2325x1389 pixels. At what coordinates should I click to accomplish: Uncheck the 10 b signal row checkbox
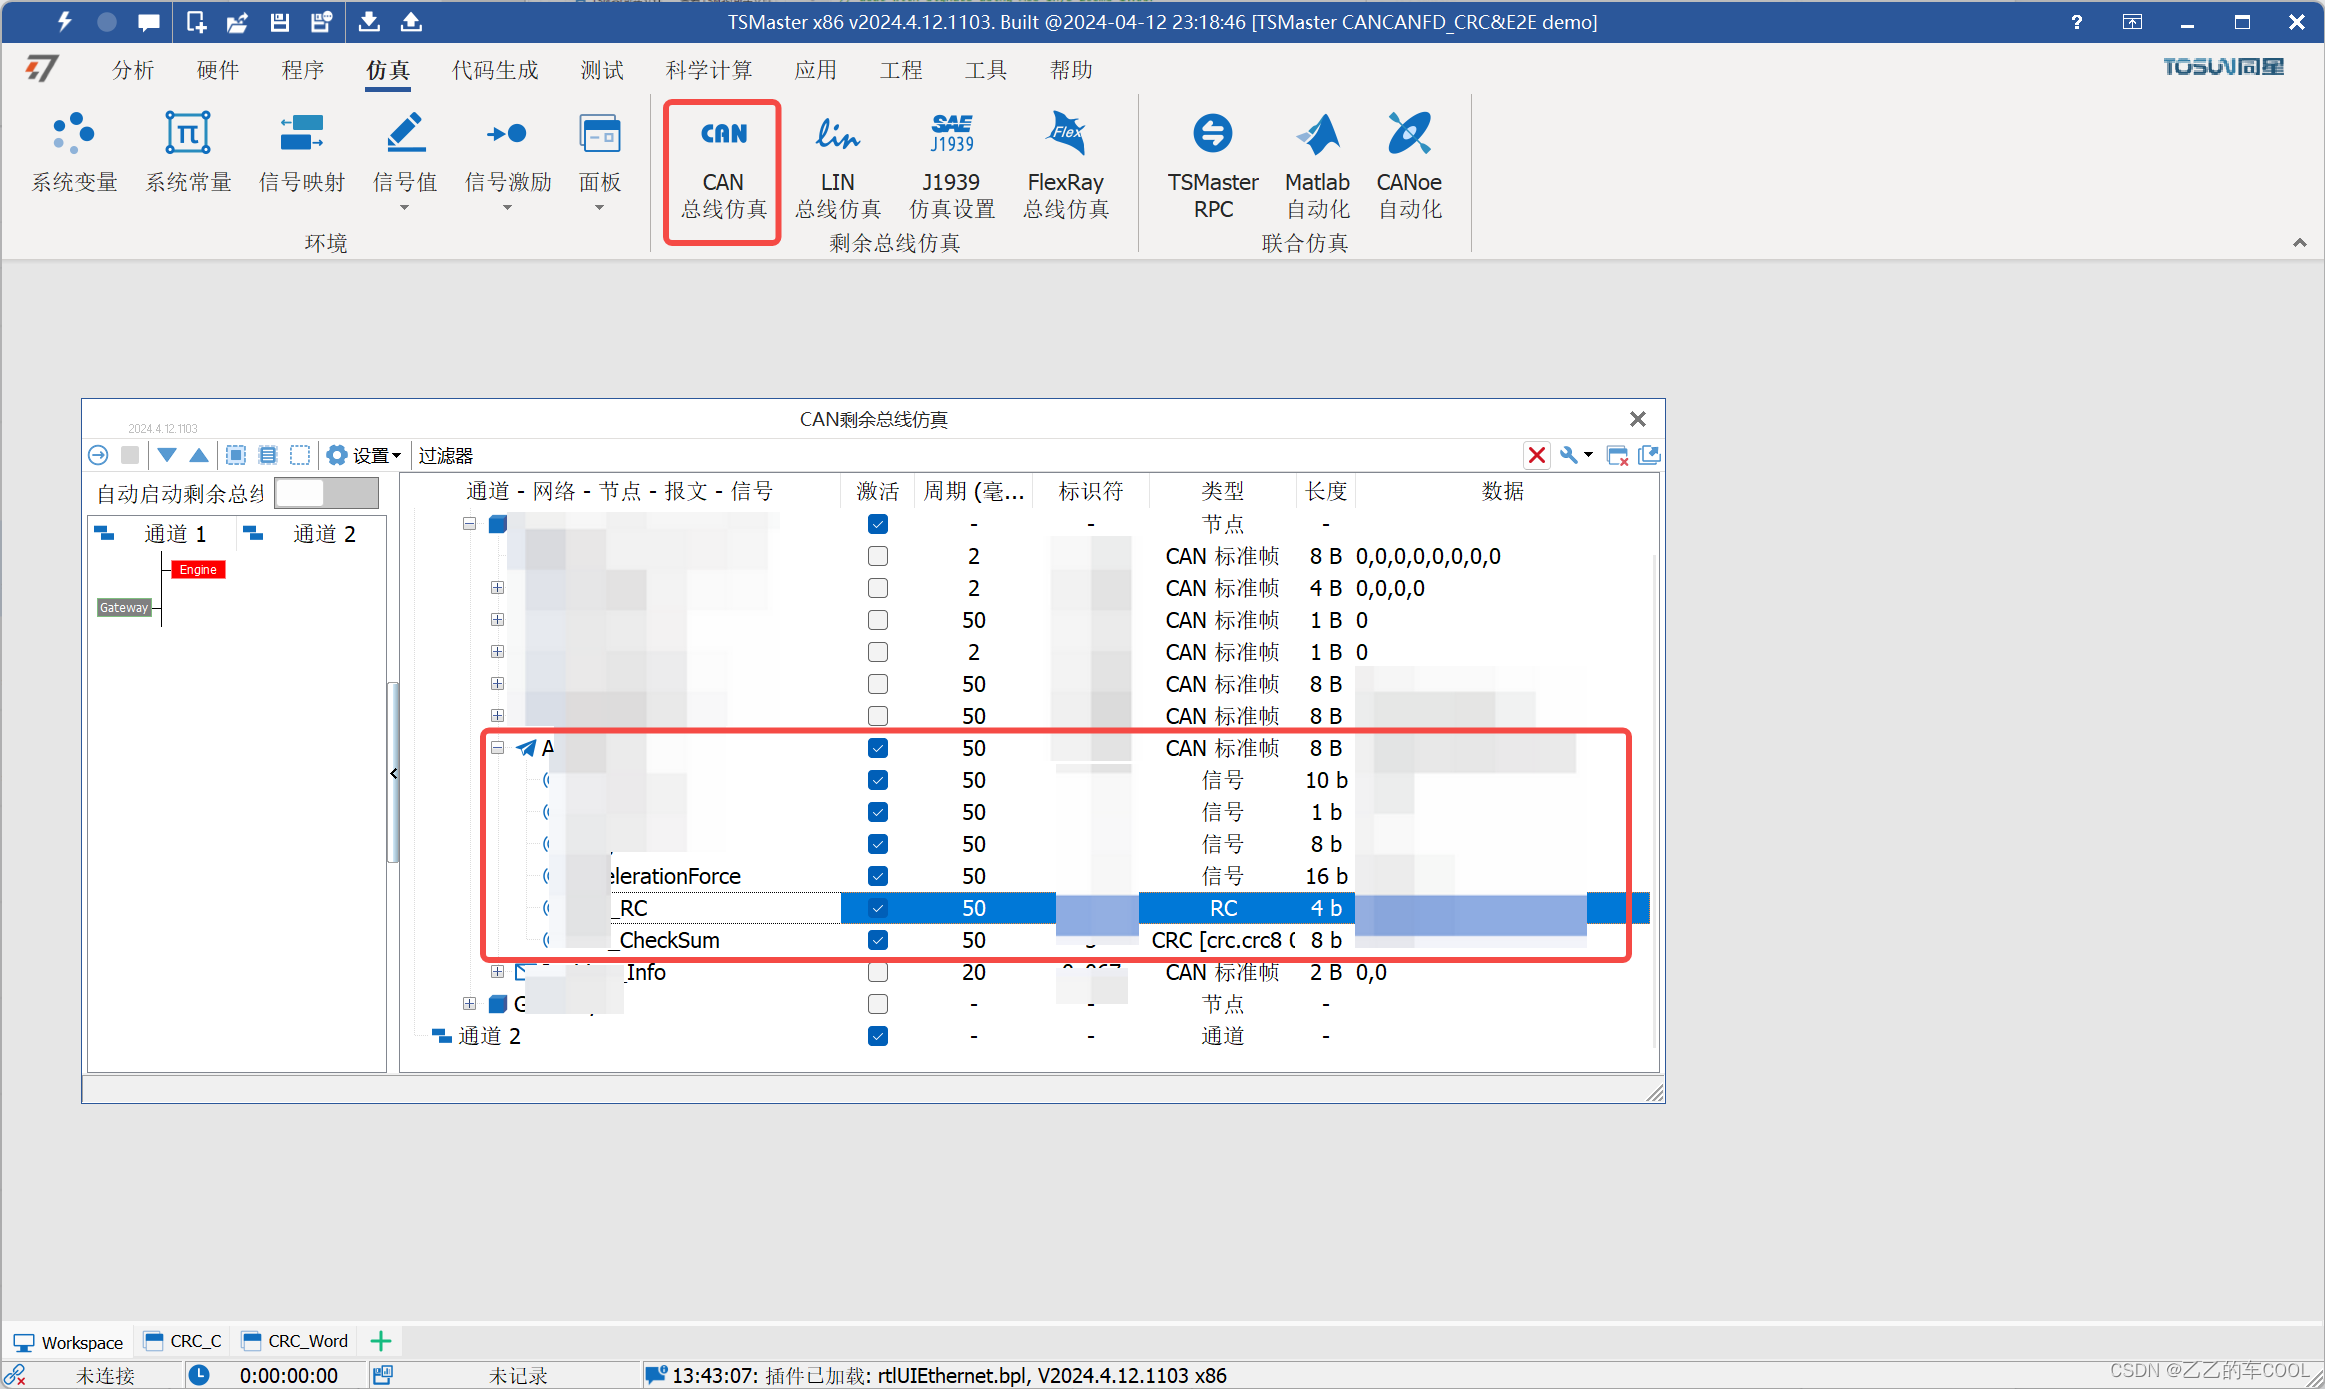click(x=878, y=780)
